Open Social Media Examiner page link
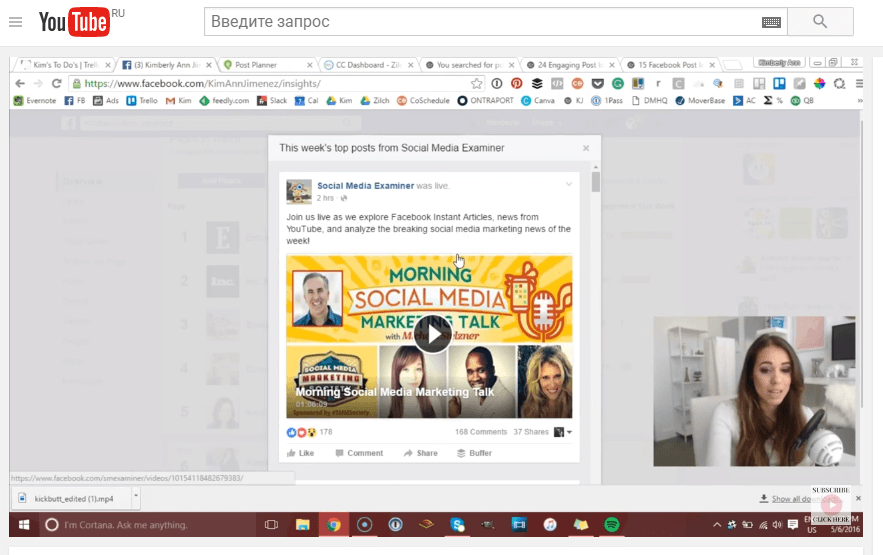883x555 pixels. (x=365, y=186)
